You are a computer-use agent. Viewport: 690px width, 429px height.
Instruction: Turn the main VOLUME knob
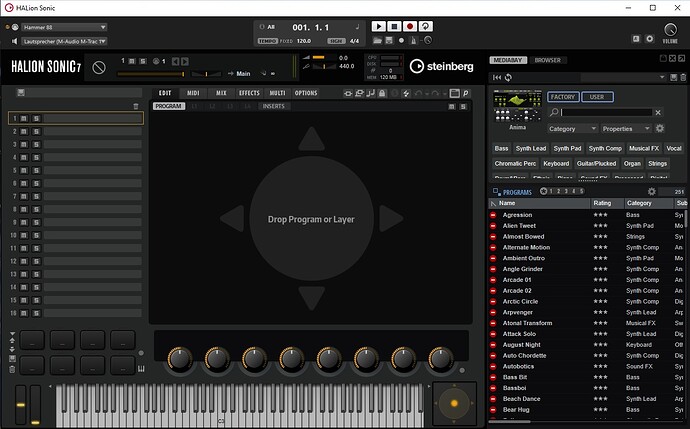click(x=670, y=30)
